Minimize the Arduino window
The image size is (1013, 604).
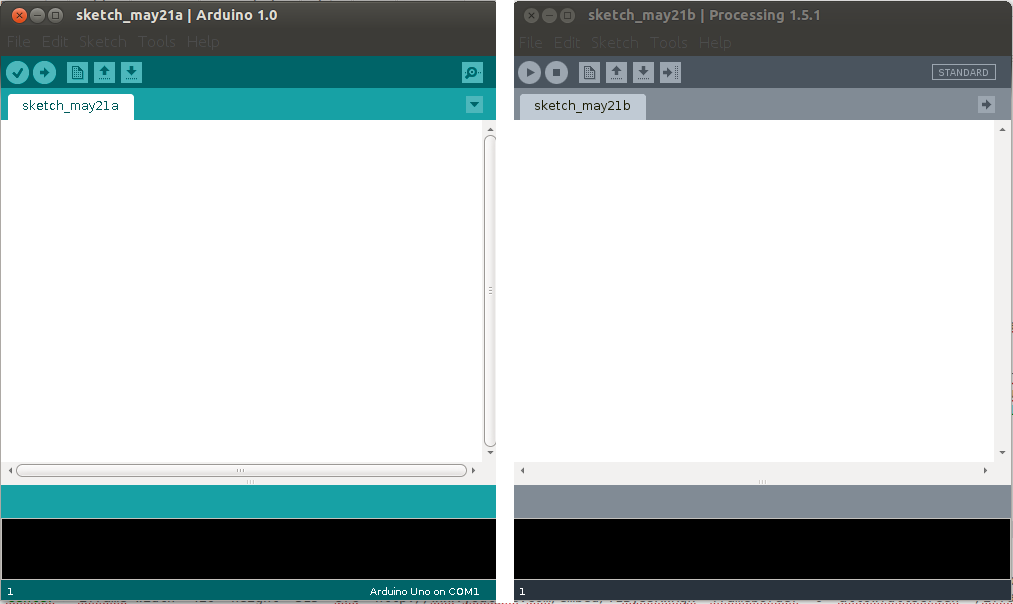point(37,16)
